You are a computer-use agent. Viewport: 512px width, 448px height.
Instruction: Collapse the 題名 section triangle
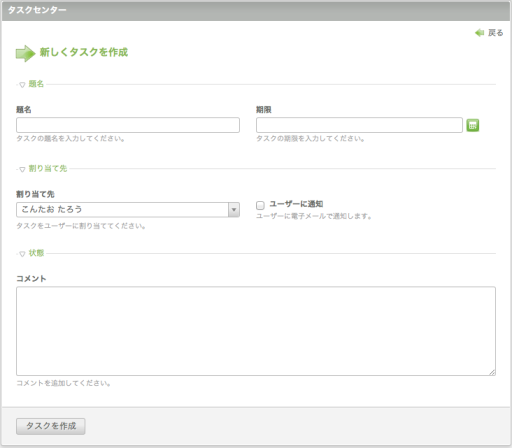pos(22,85)
